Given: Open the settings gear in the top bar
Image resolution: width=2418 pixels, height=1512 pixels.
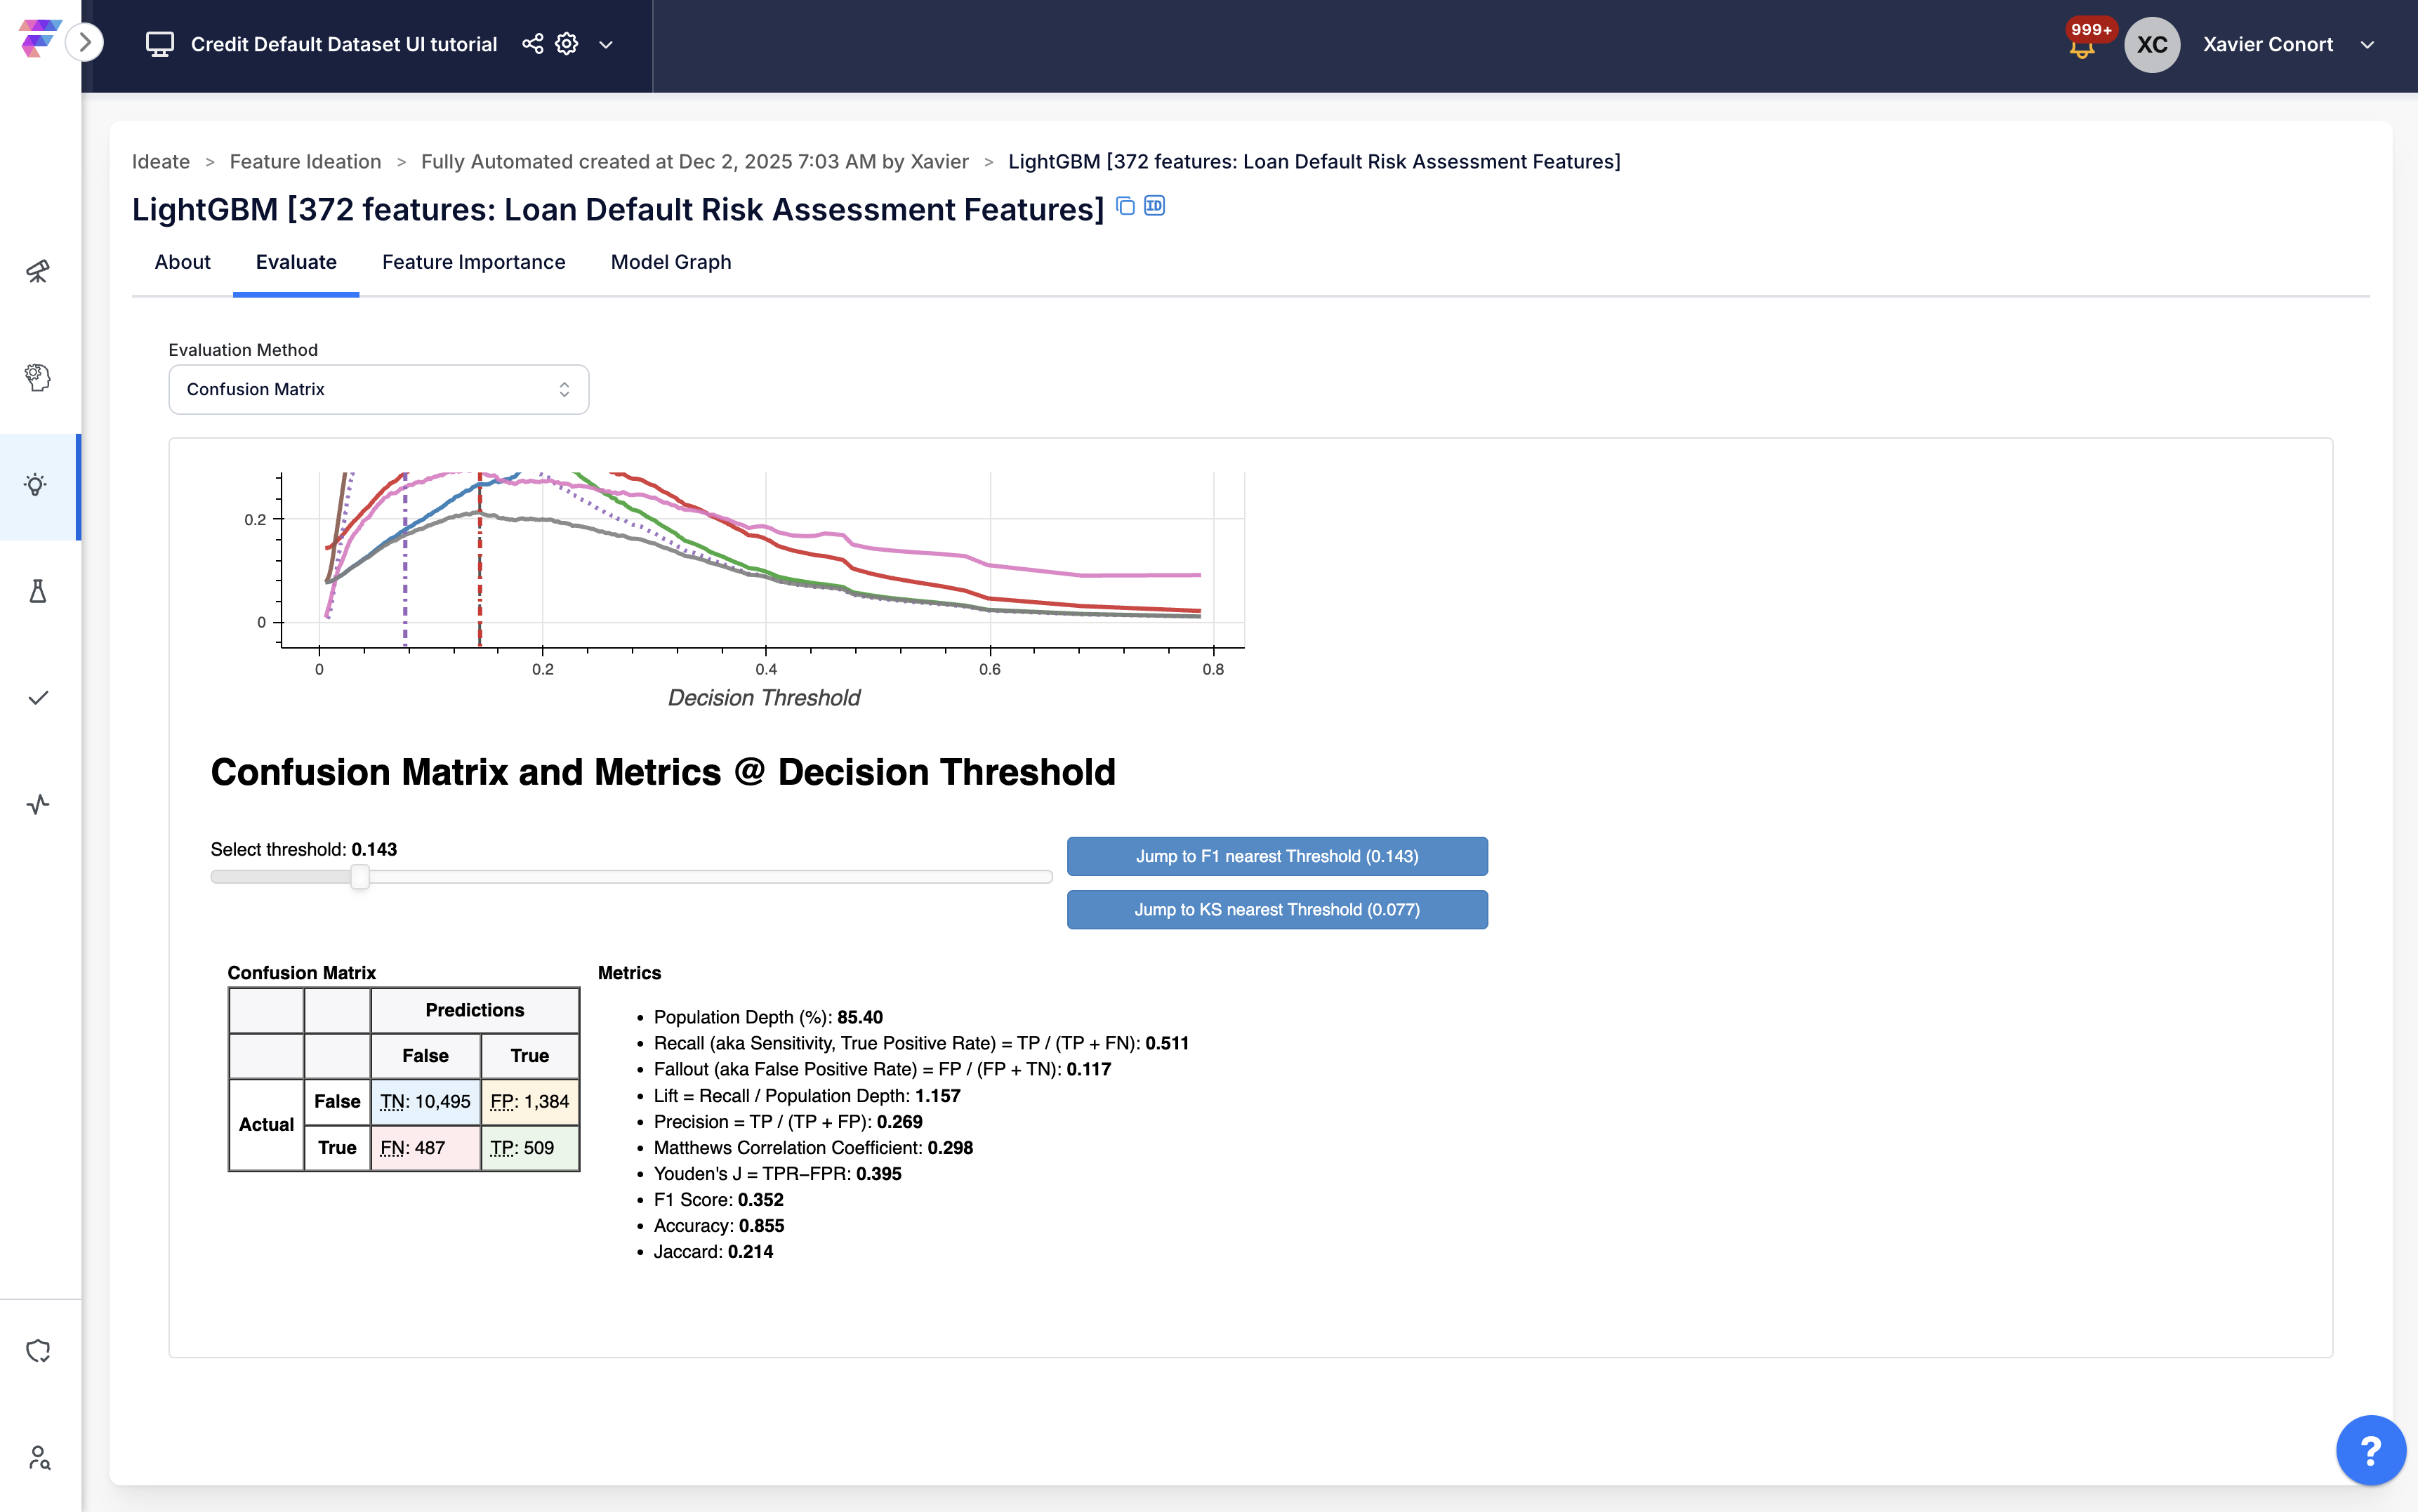Looking at the screenshot, I should coord(567,44).
